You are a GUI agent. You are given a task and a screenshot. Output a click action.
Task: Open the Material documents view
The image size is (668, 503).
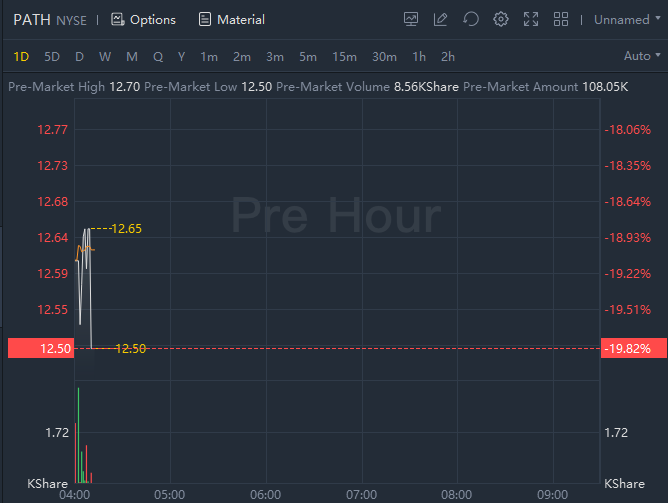click(x=232, y=19)
